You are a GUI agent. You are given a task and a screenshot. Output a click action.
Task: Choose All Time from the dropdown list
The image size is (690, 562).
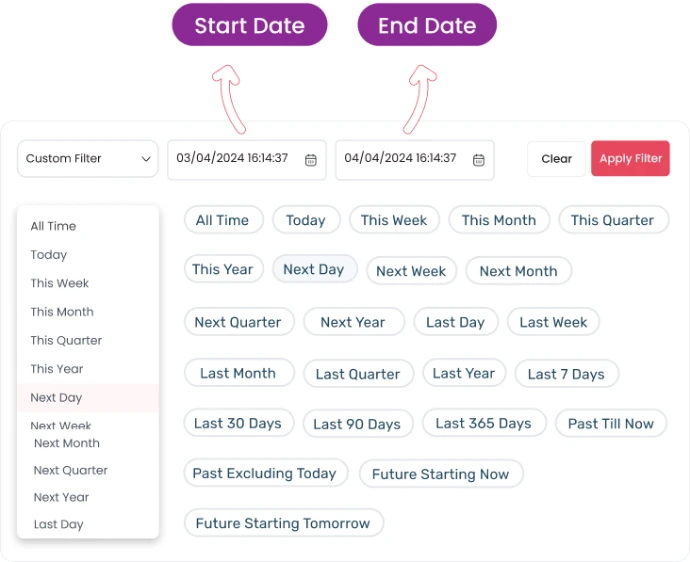point(53,226)
